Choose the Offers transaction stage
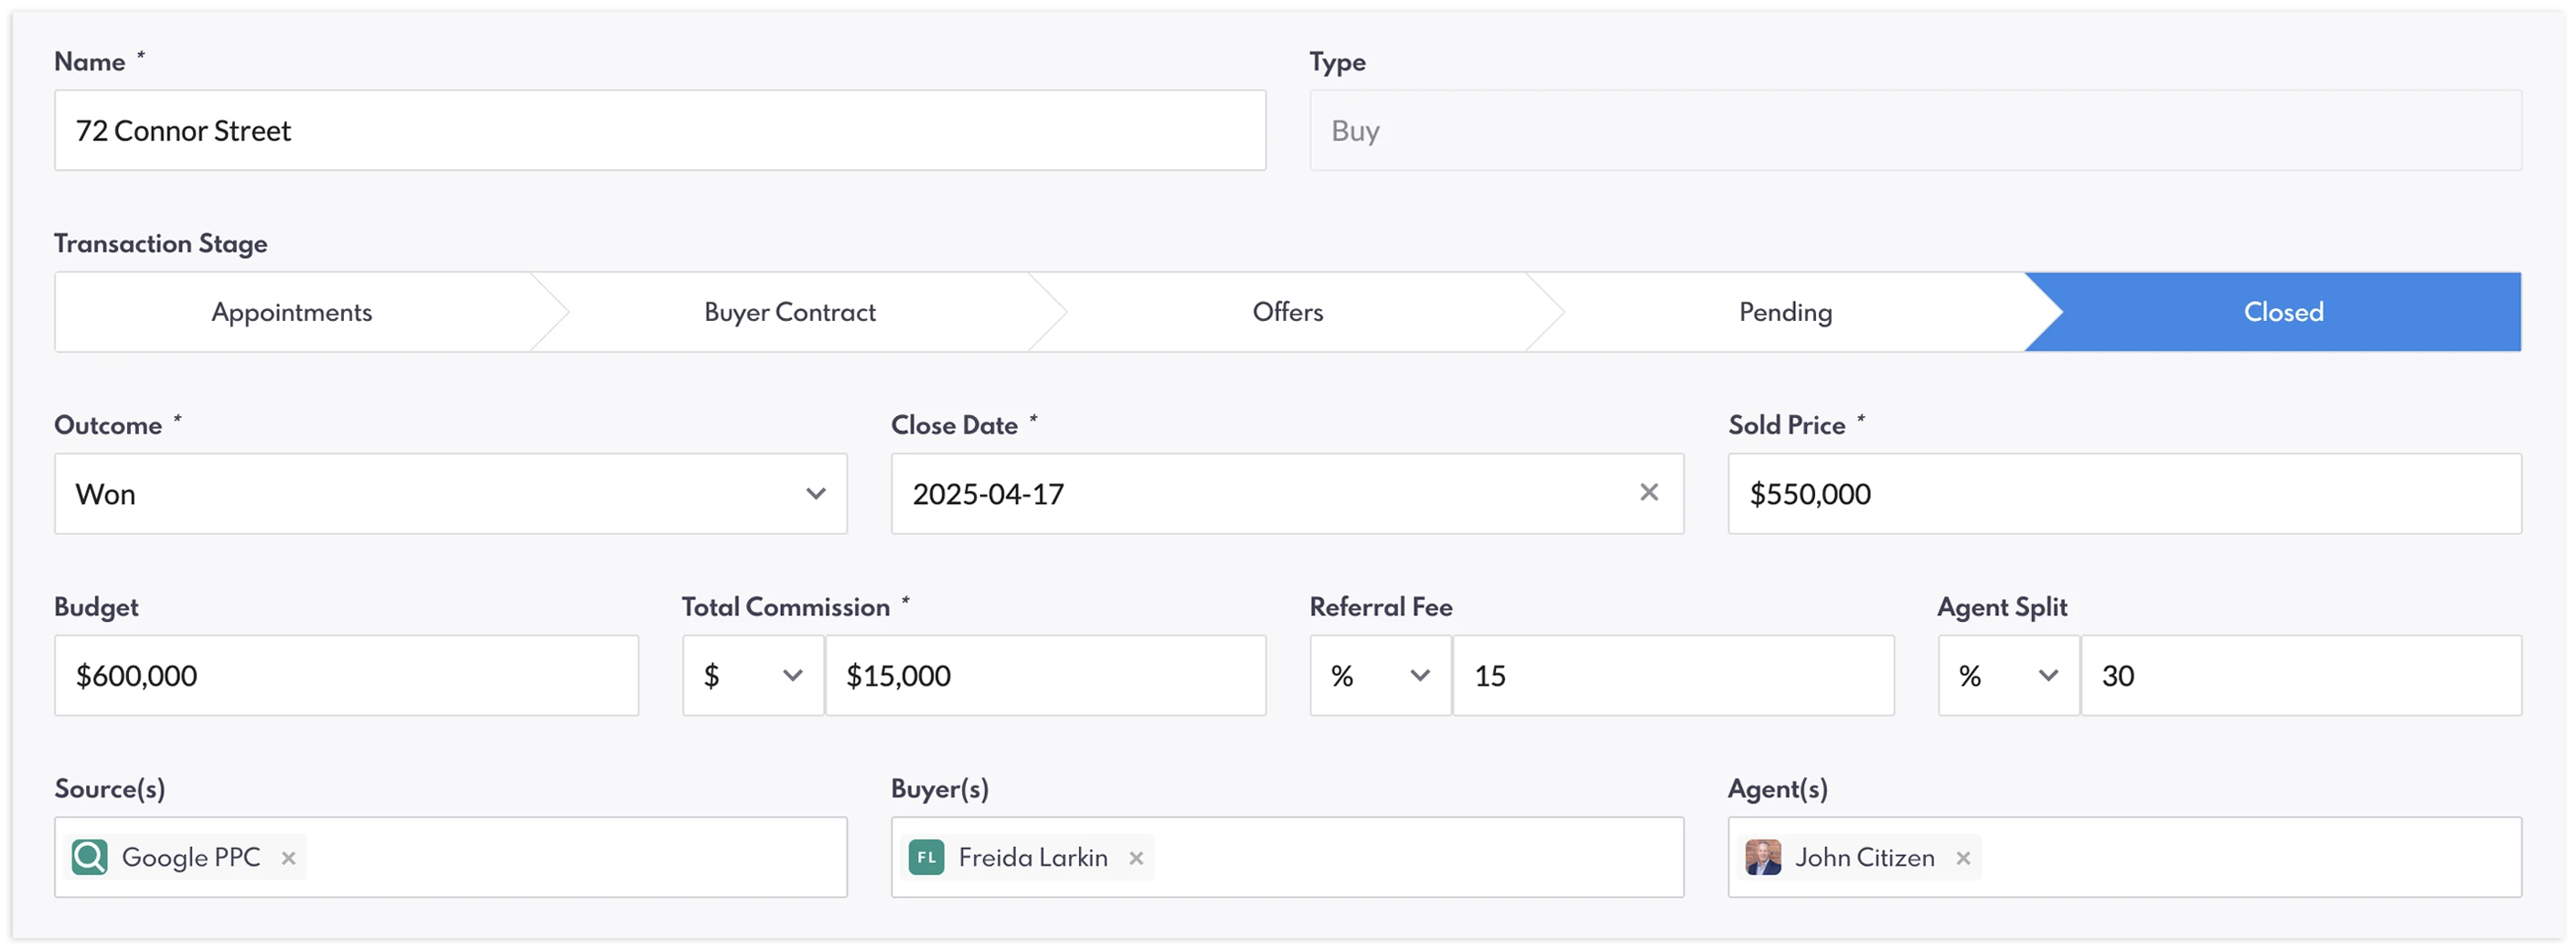The image size is (2576, 951). coord(1288,312)
